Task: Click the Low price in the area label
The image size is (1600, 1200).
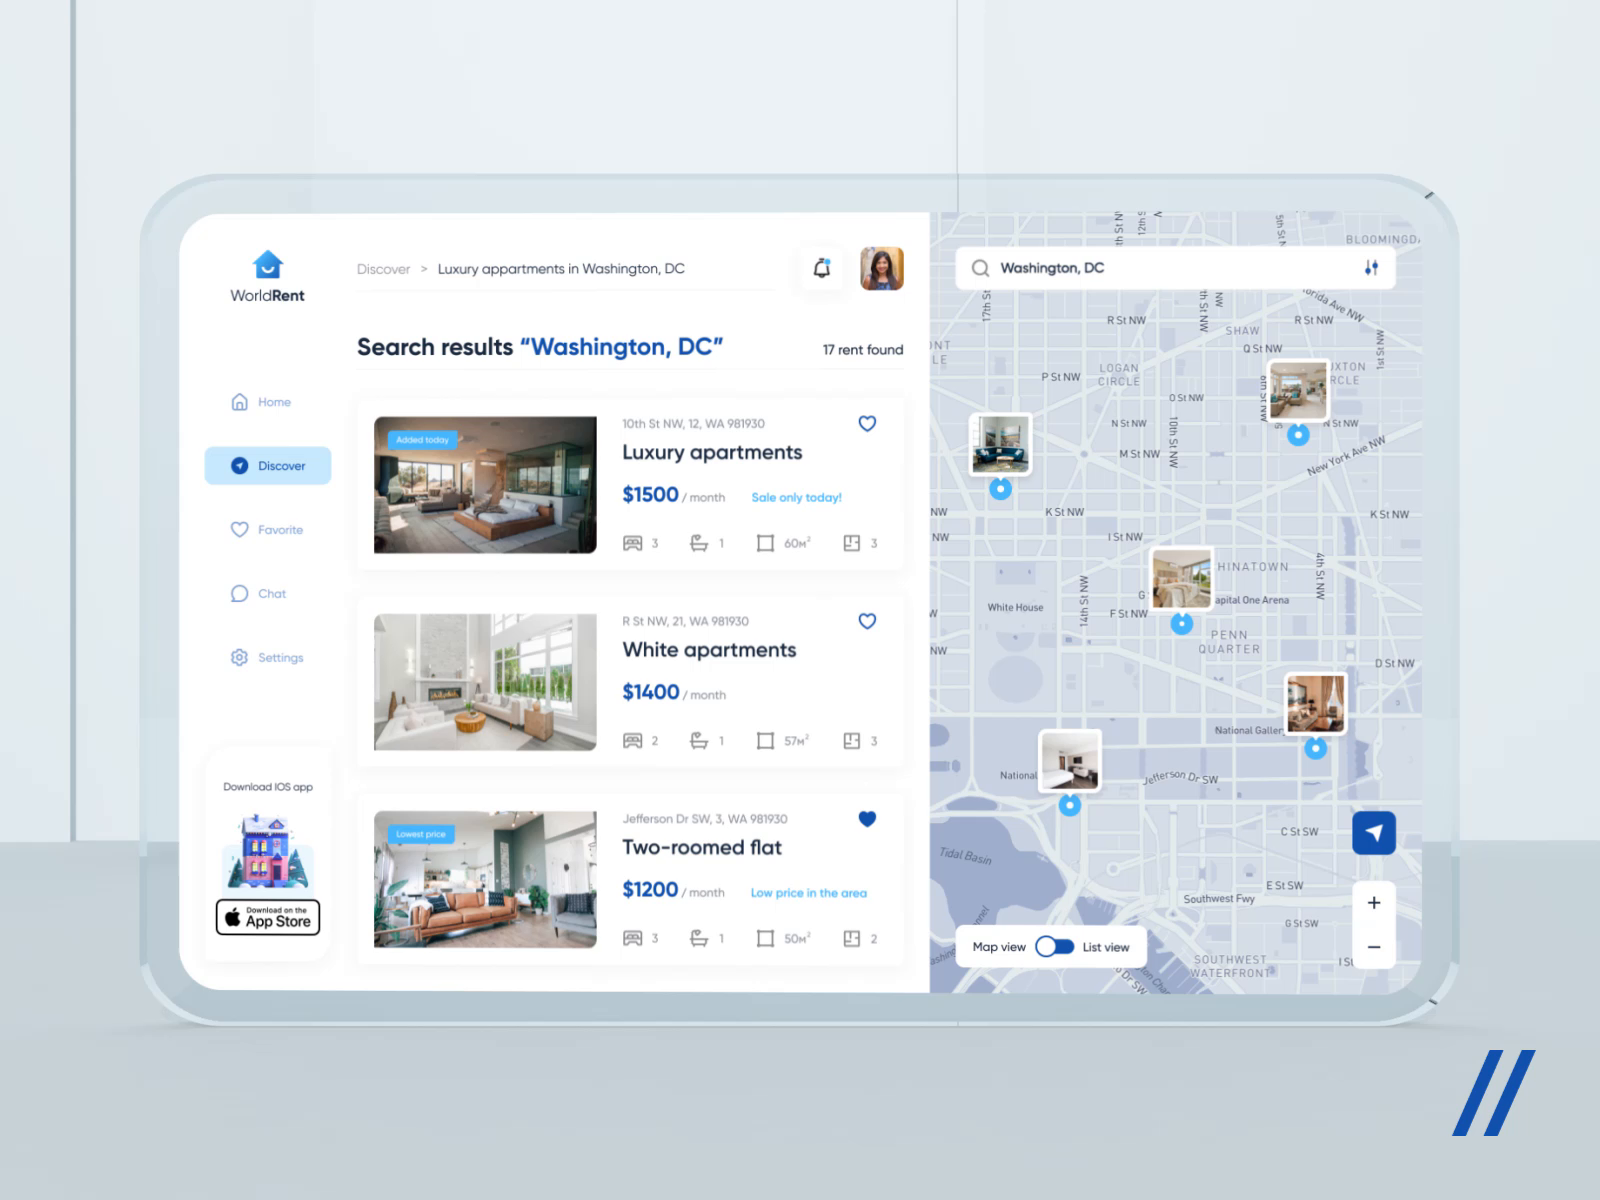Action: [809, 893]
